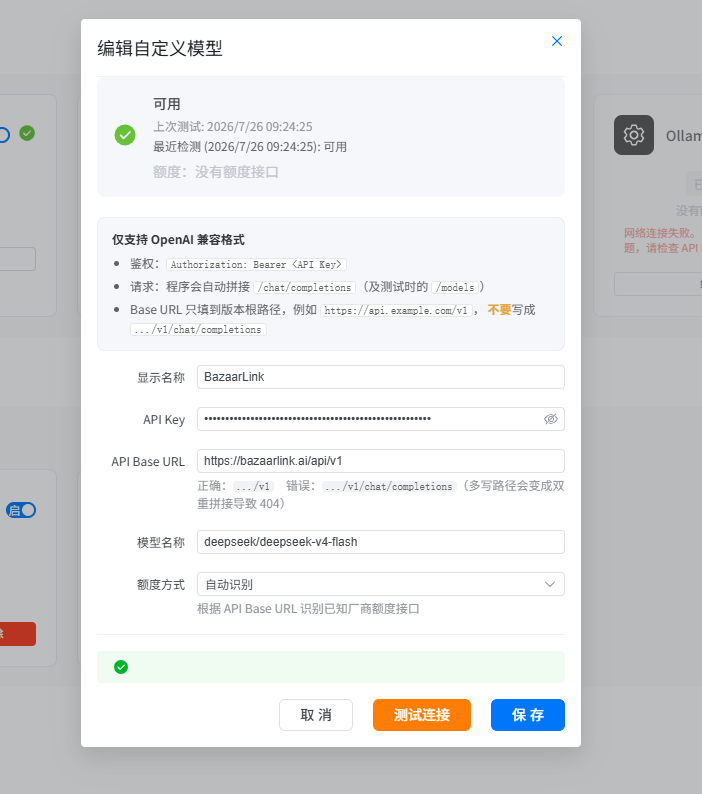This screenshot has height=794, width=702.
Task: Click green check icon in bottom result bar
Action: click(121, 667)
